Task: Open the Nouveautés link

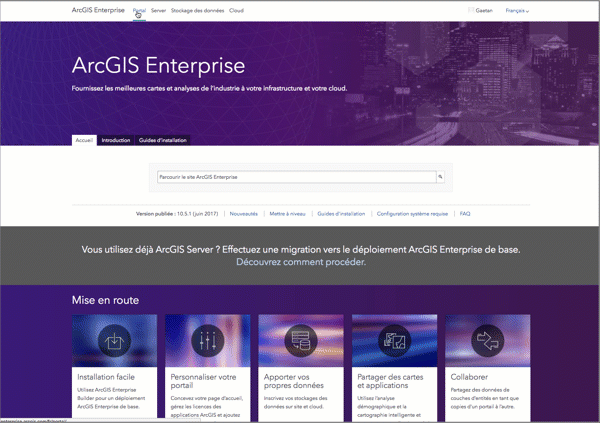Action: click(x=244, y=214)
